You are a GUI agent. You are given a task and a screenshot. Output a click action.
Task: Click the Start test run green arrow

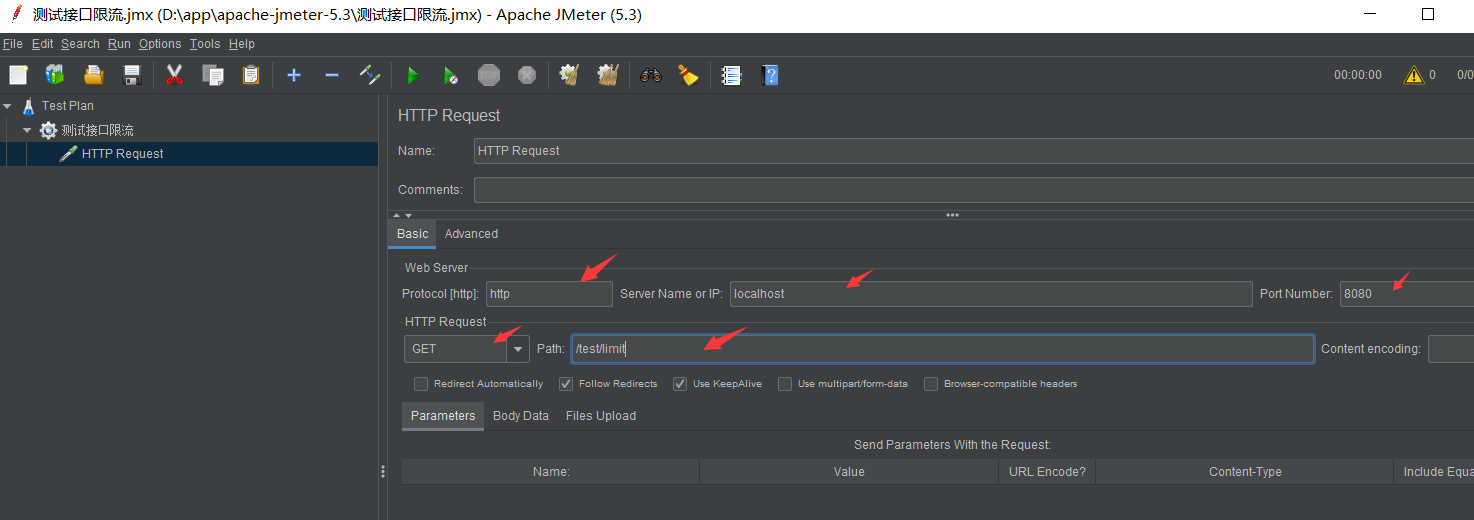(412, 75)
